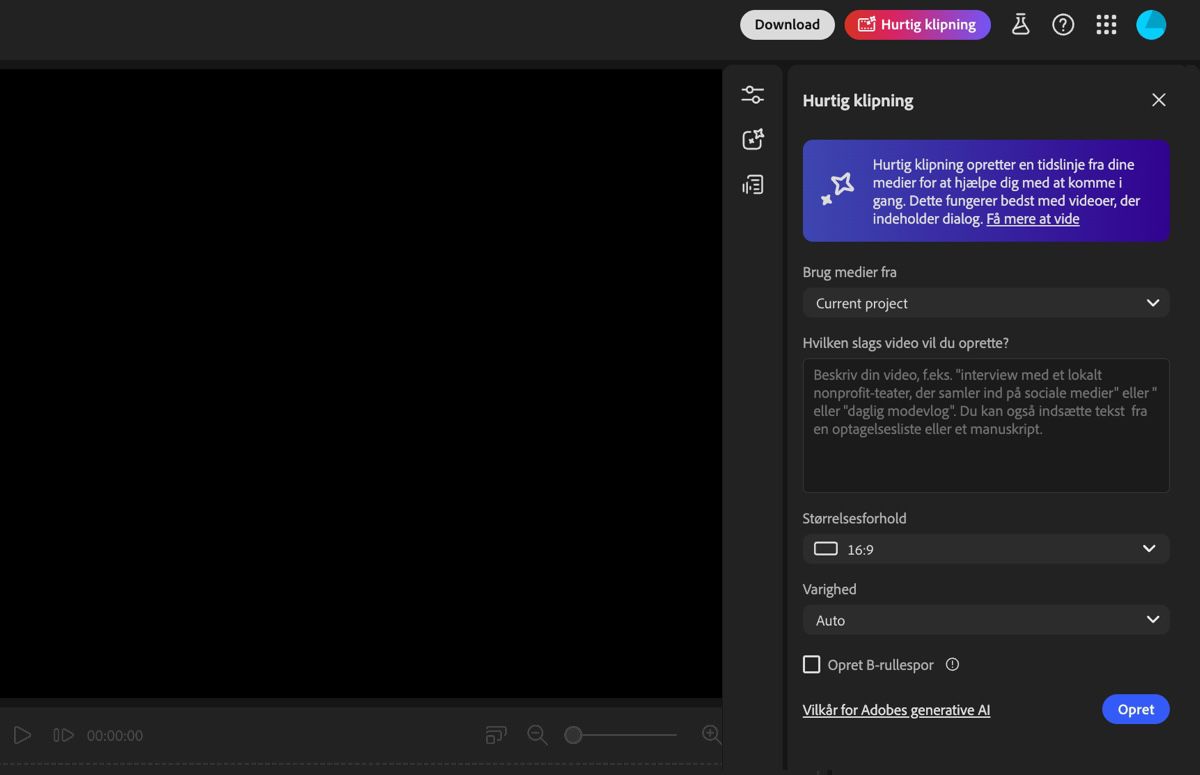
Task: Click the video description text field
Action: coord(986,424)
